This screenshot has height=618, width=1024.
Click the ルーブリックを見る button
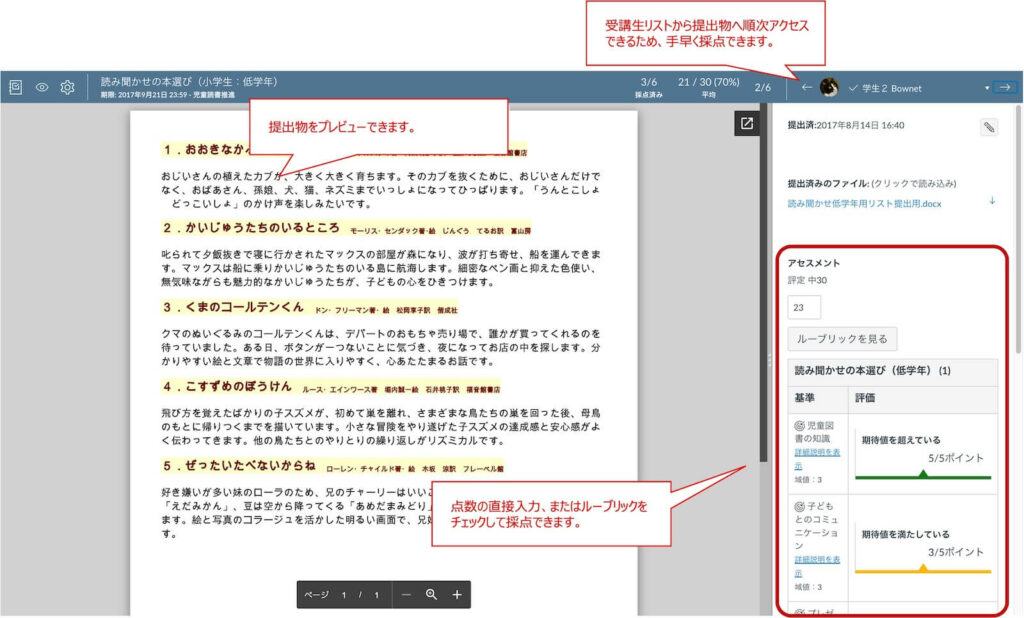click(x=842, y=338)
